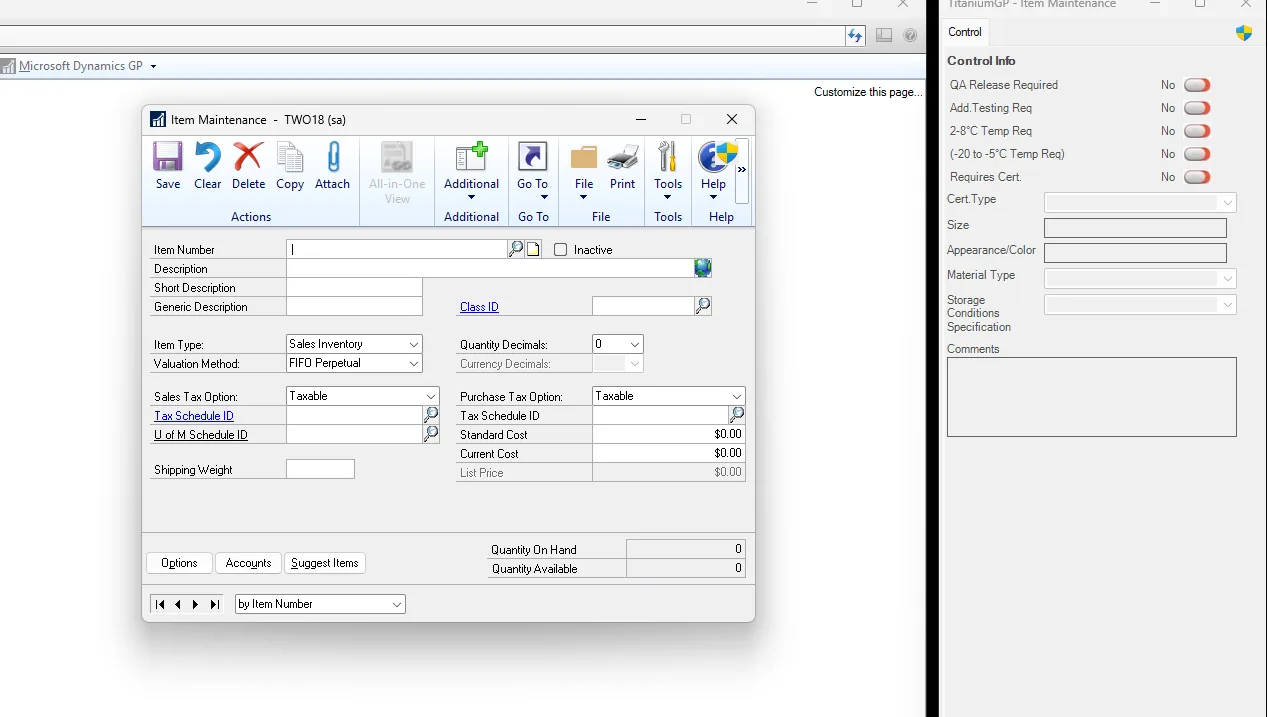Image resolution: width=1270 pixels, height=717 pixels.
Task: Click the Item Number input field
Action: (397, 249)
